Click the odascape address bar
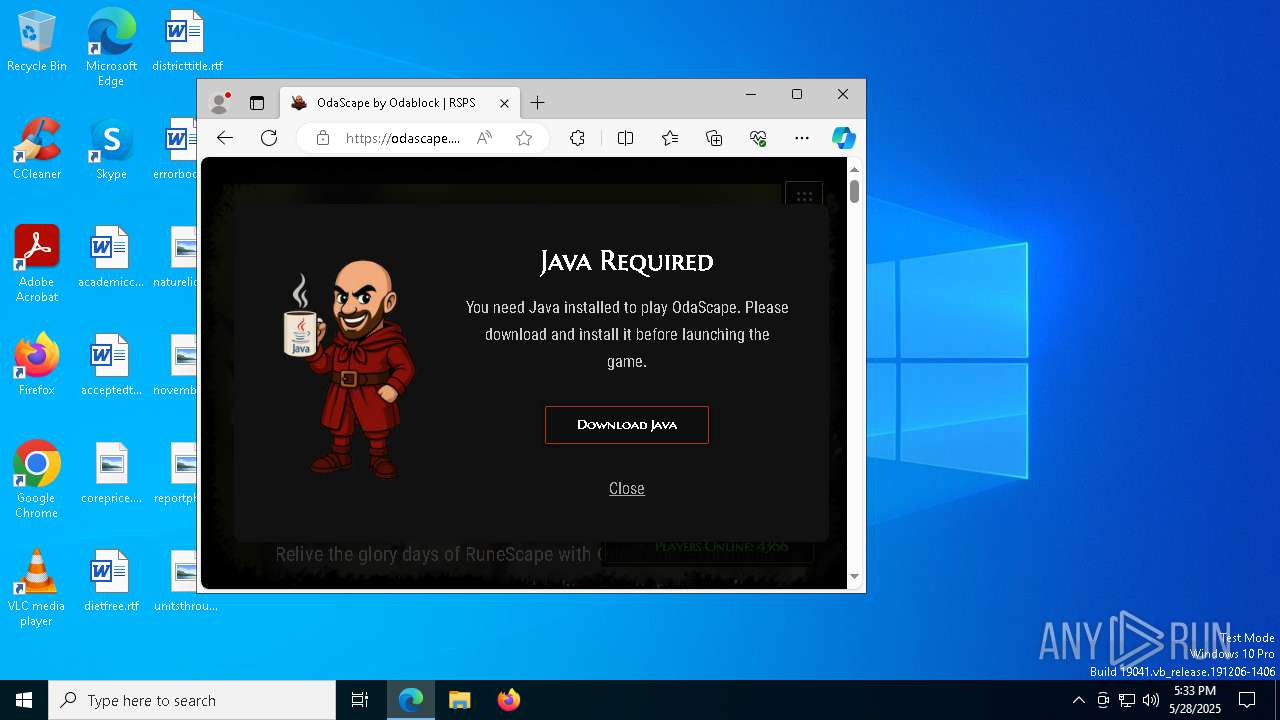The height and width of the screenshot is (720, 1280). (403, 138)
